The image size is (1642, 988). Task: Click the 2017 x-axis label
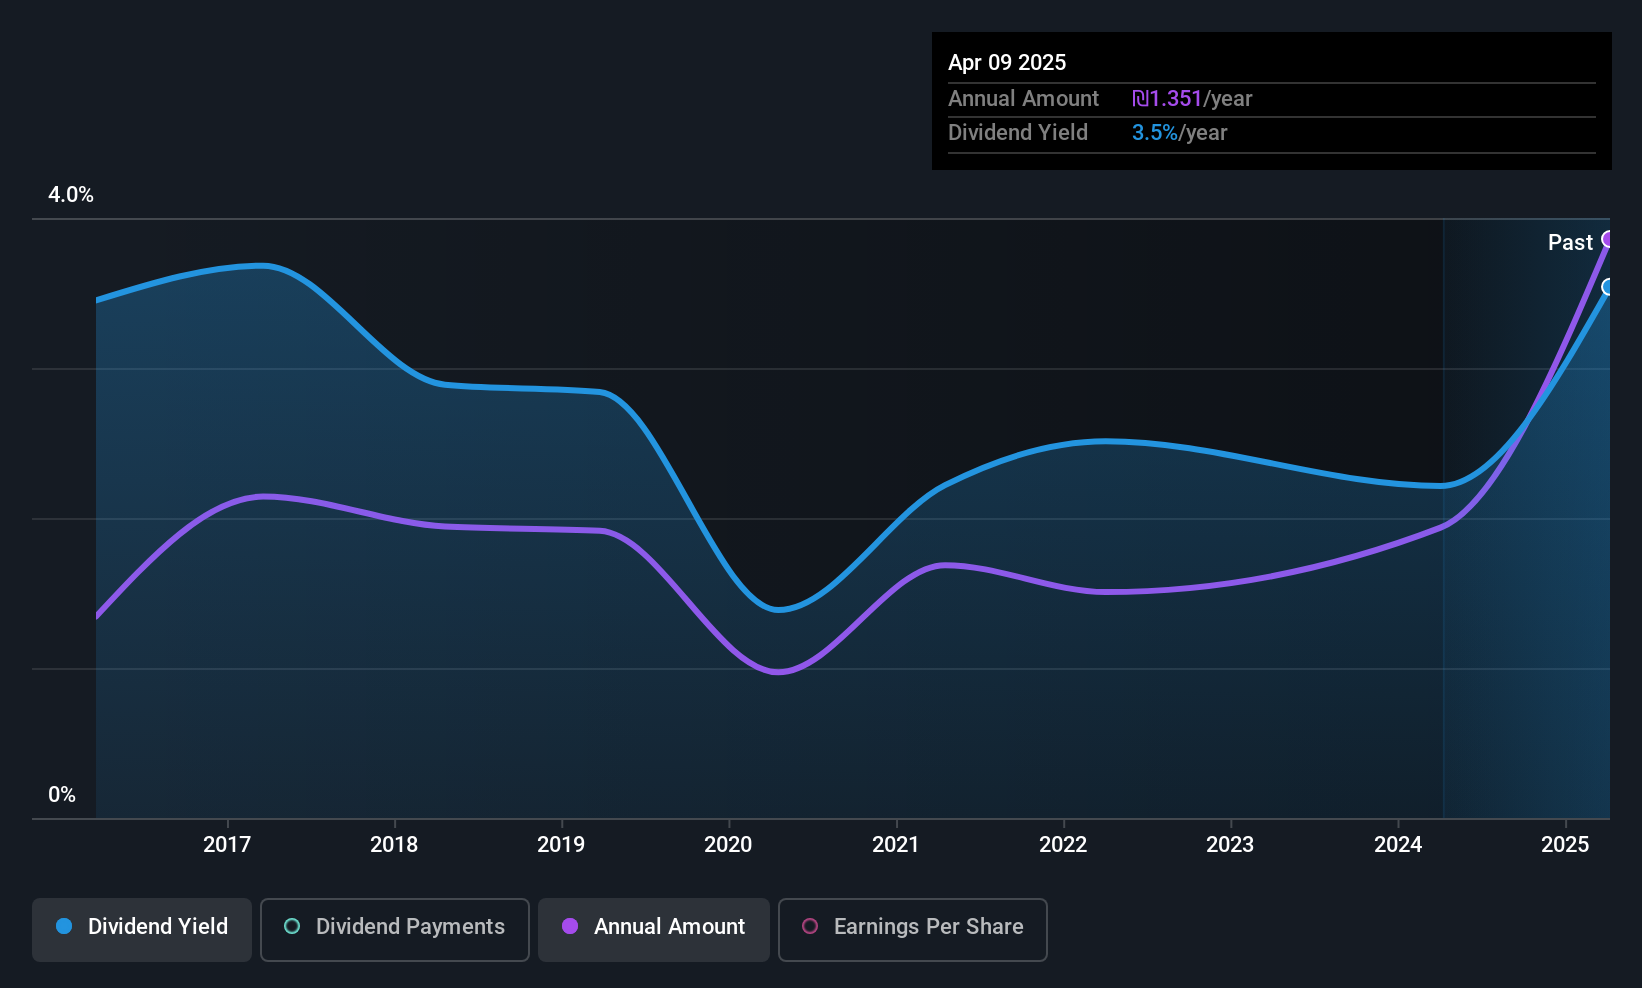[x=227, y=844]
